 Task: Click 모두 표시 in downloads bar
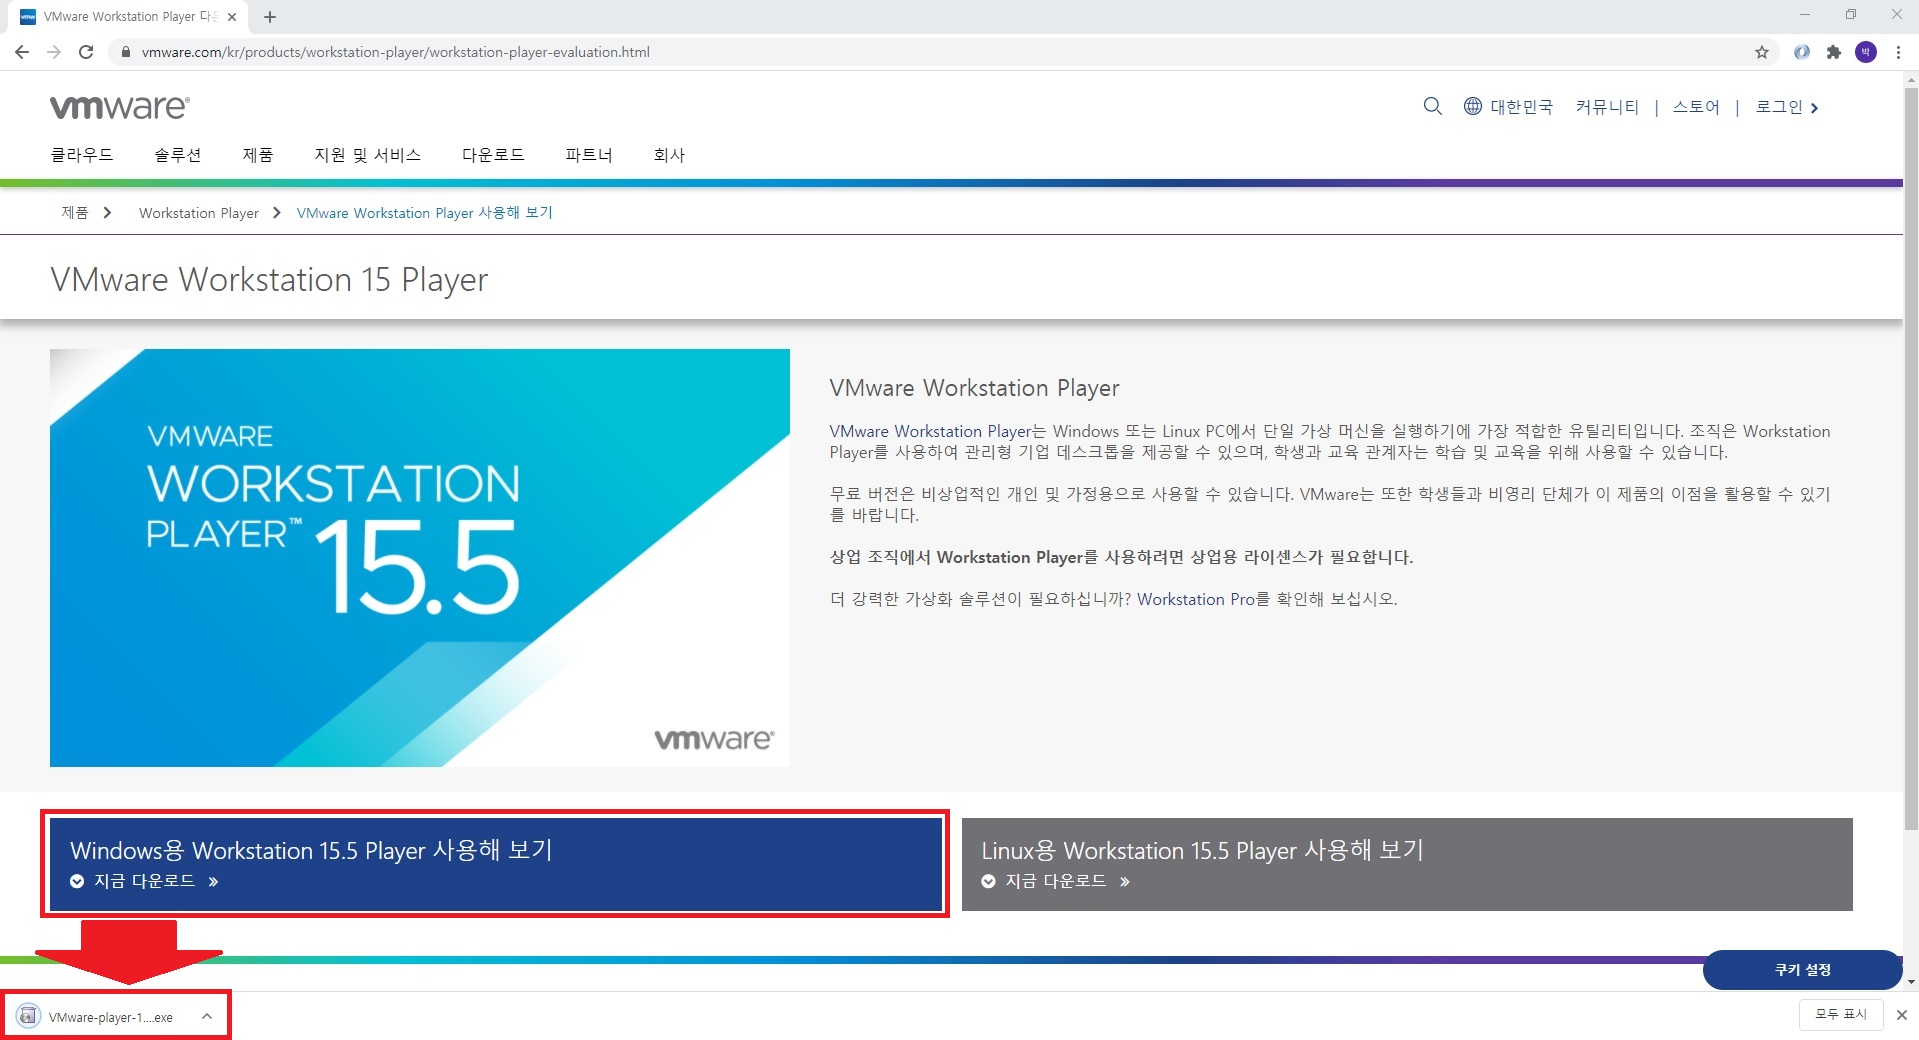1841,1014
